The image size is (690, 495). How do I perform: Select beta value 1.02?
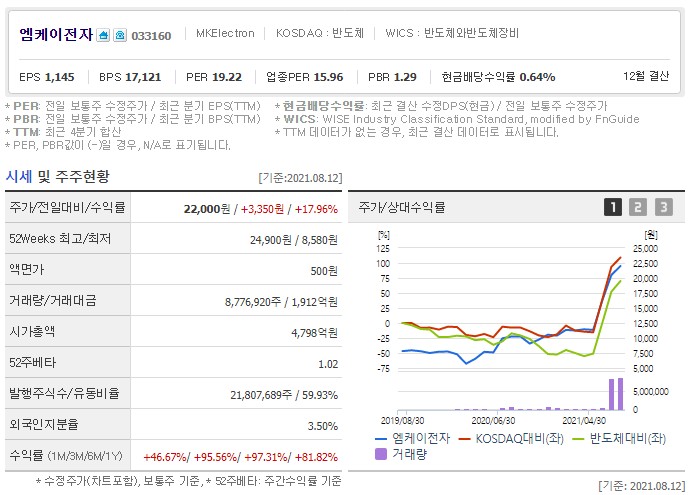328,364
